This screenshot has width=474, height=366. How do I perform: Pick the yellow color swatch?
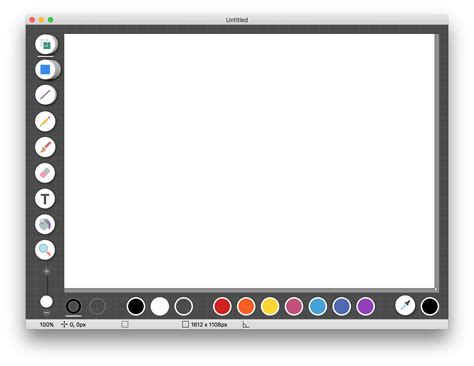coord(270,306)
